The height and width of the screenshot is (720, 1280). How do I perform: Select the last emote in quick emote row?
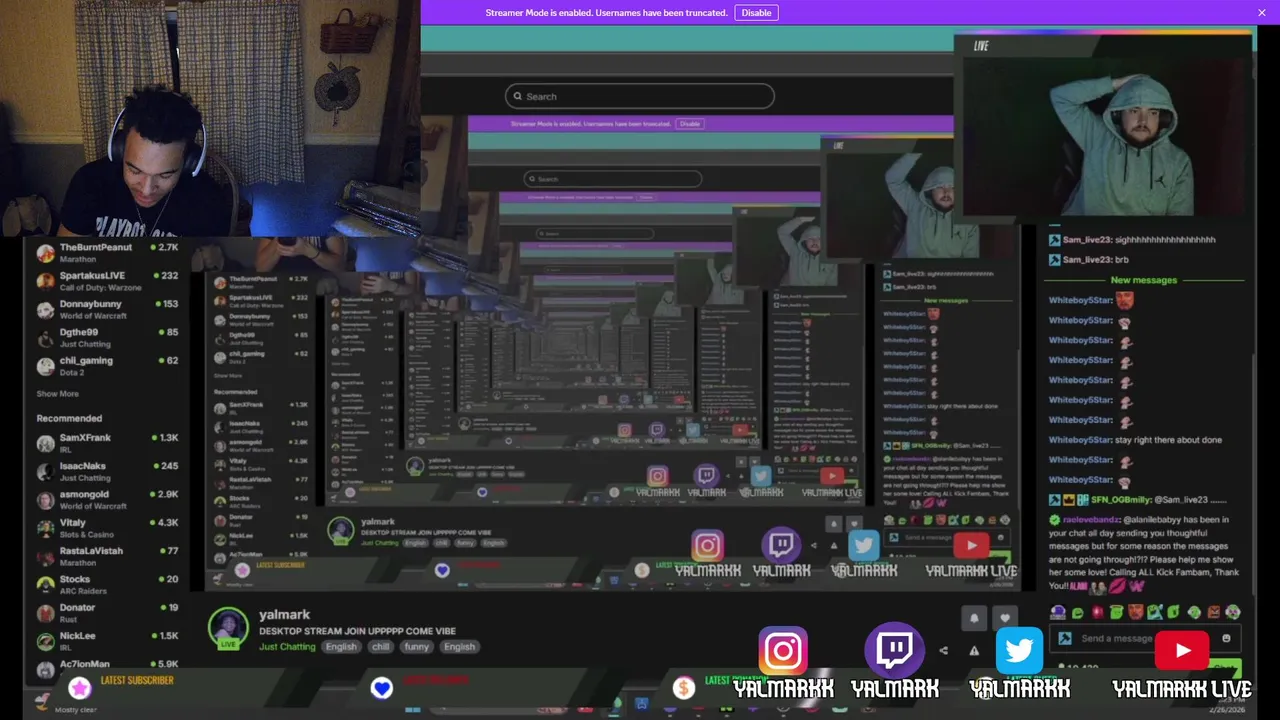pos(1233,612)
